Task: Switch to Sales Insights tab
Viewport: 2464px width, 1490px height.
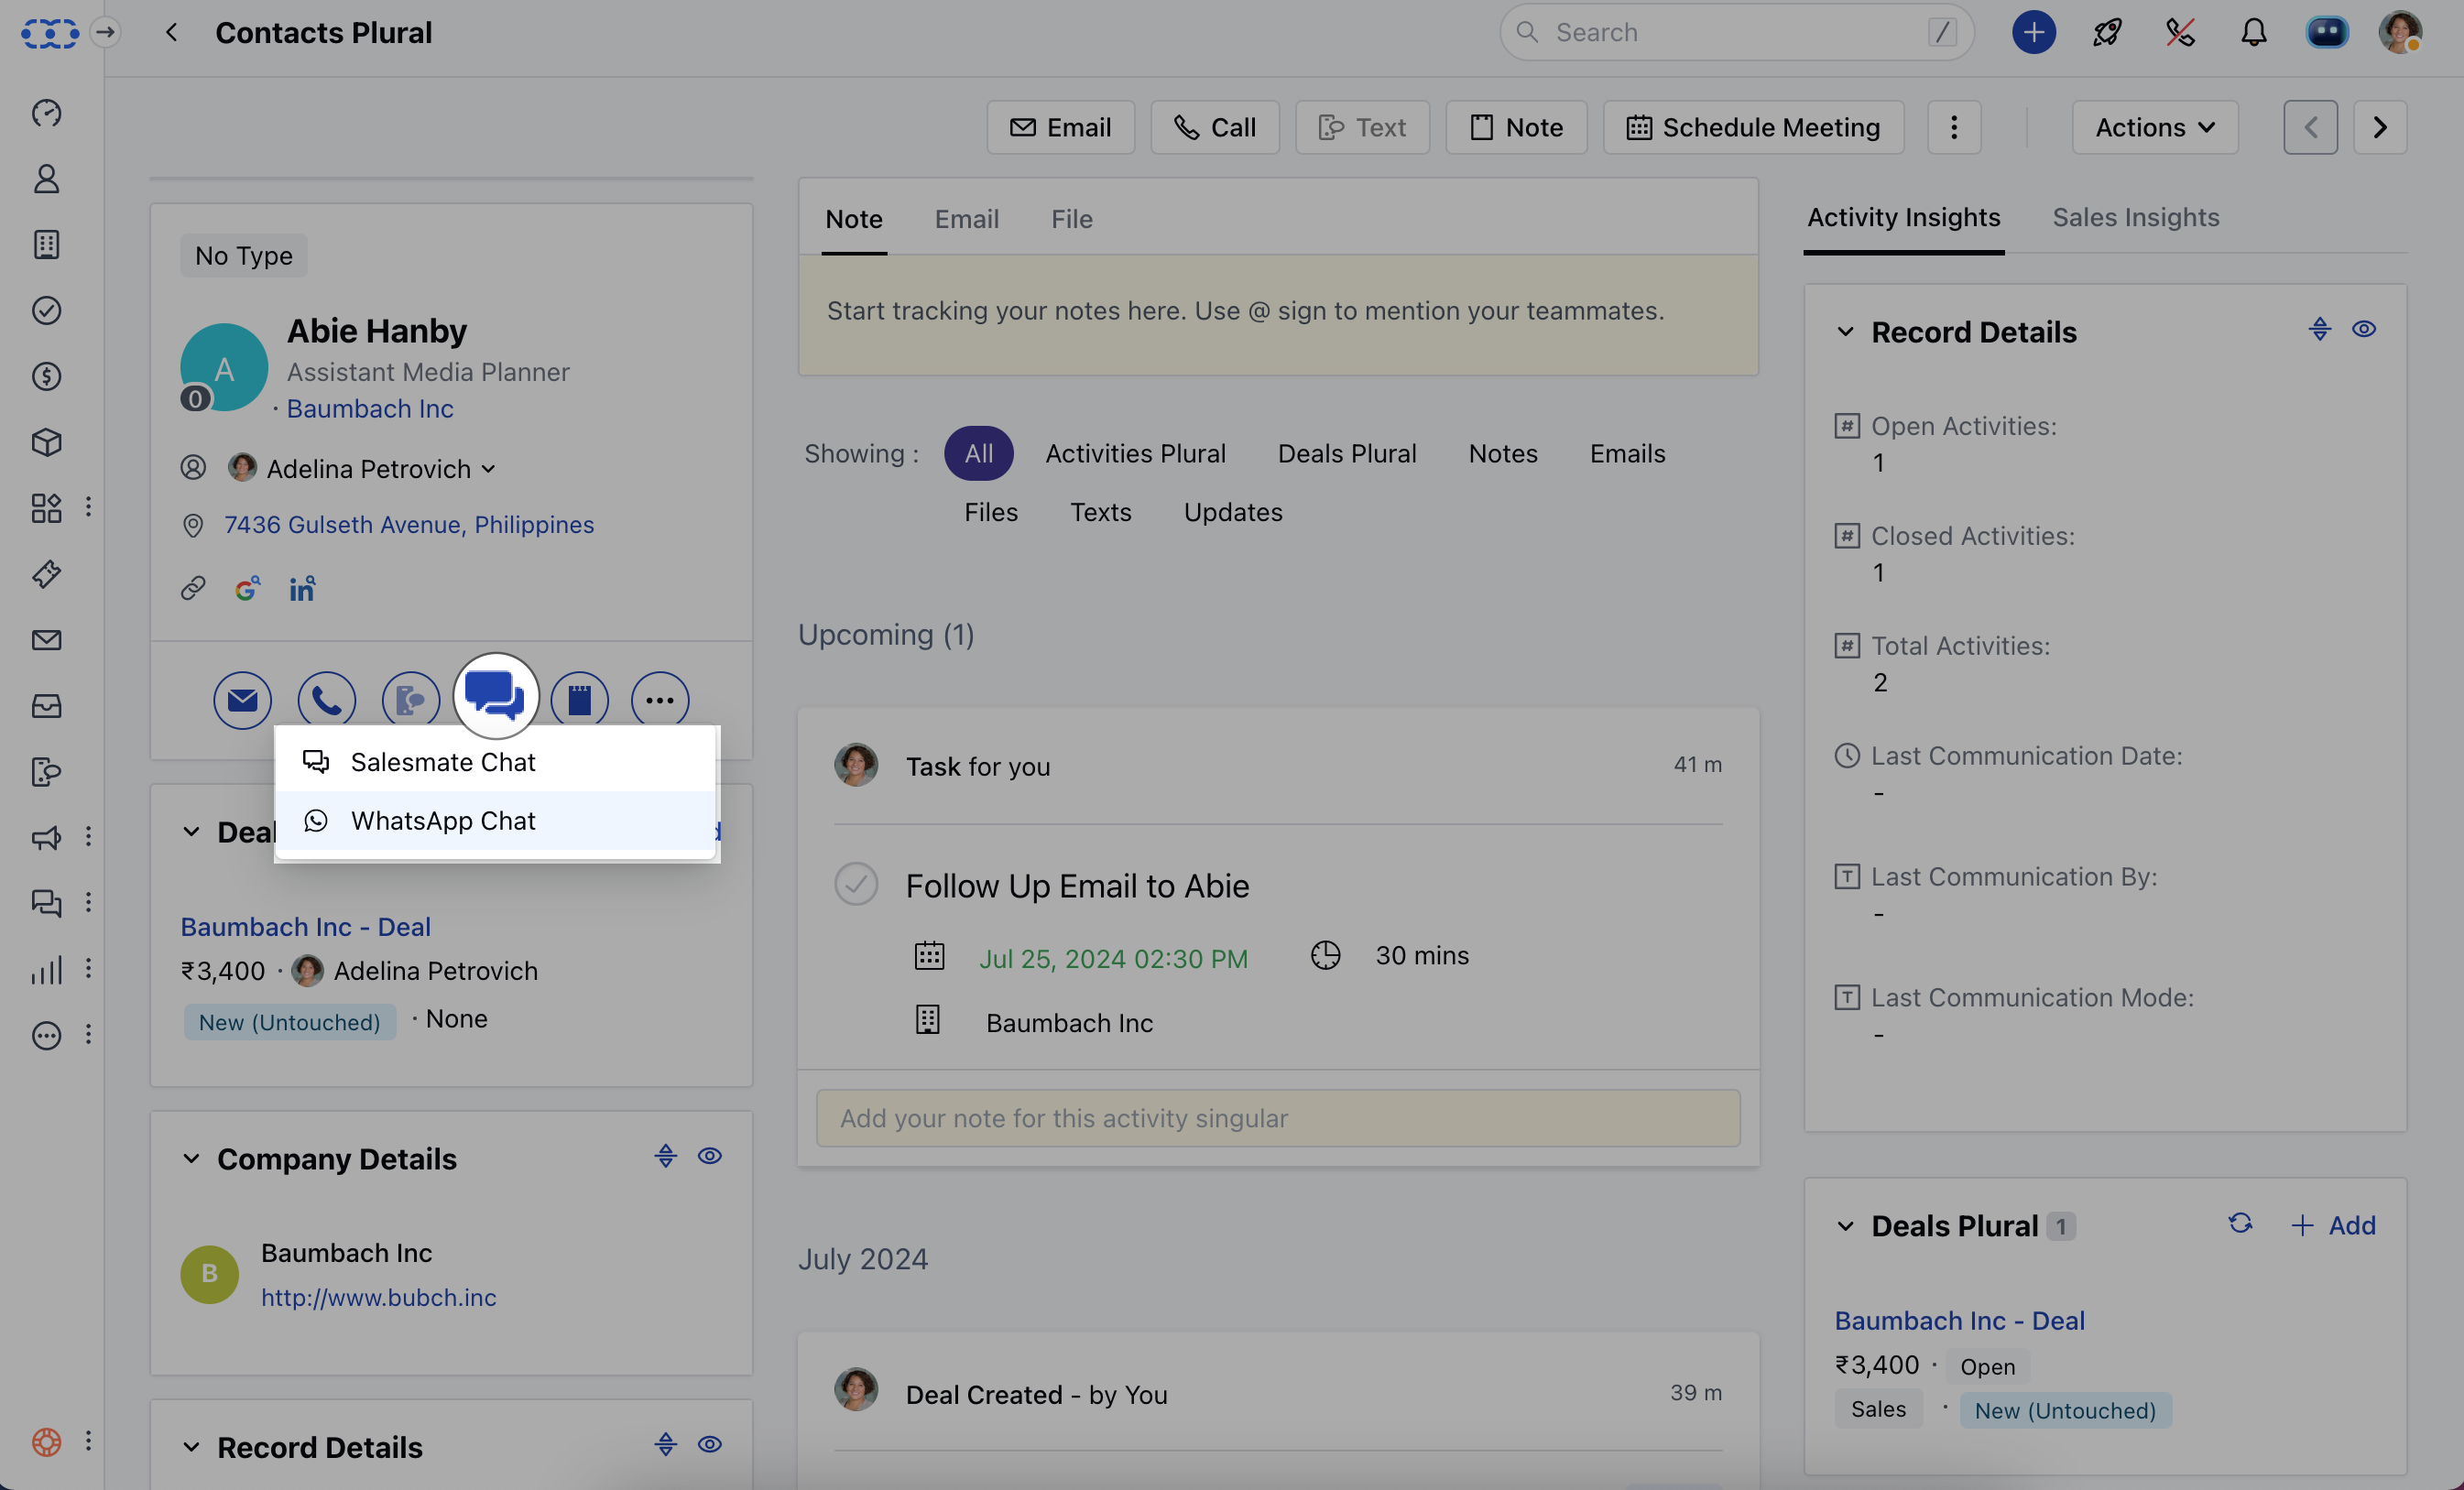Action: tap(2135, 217)
